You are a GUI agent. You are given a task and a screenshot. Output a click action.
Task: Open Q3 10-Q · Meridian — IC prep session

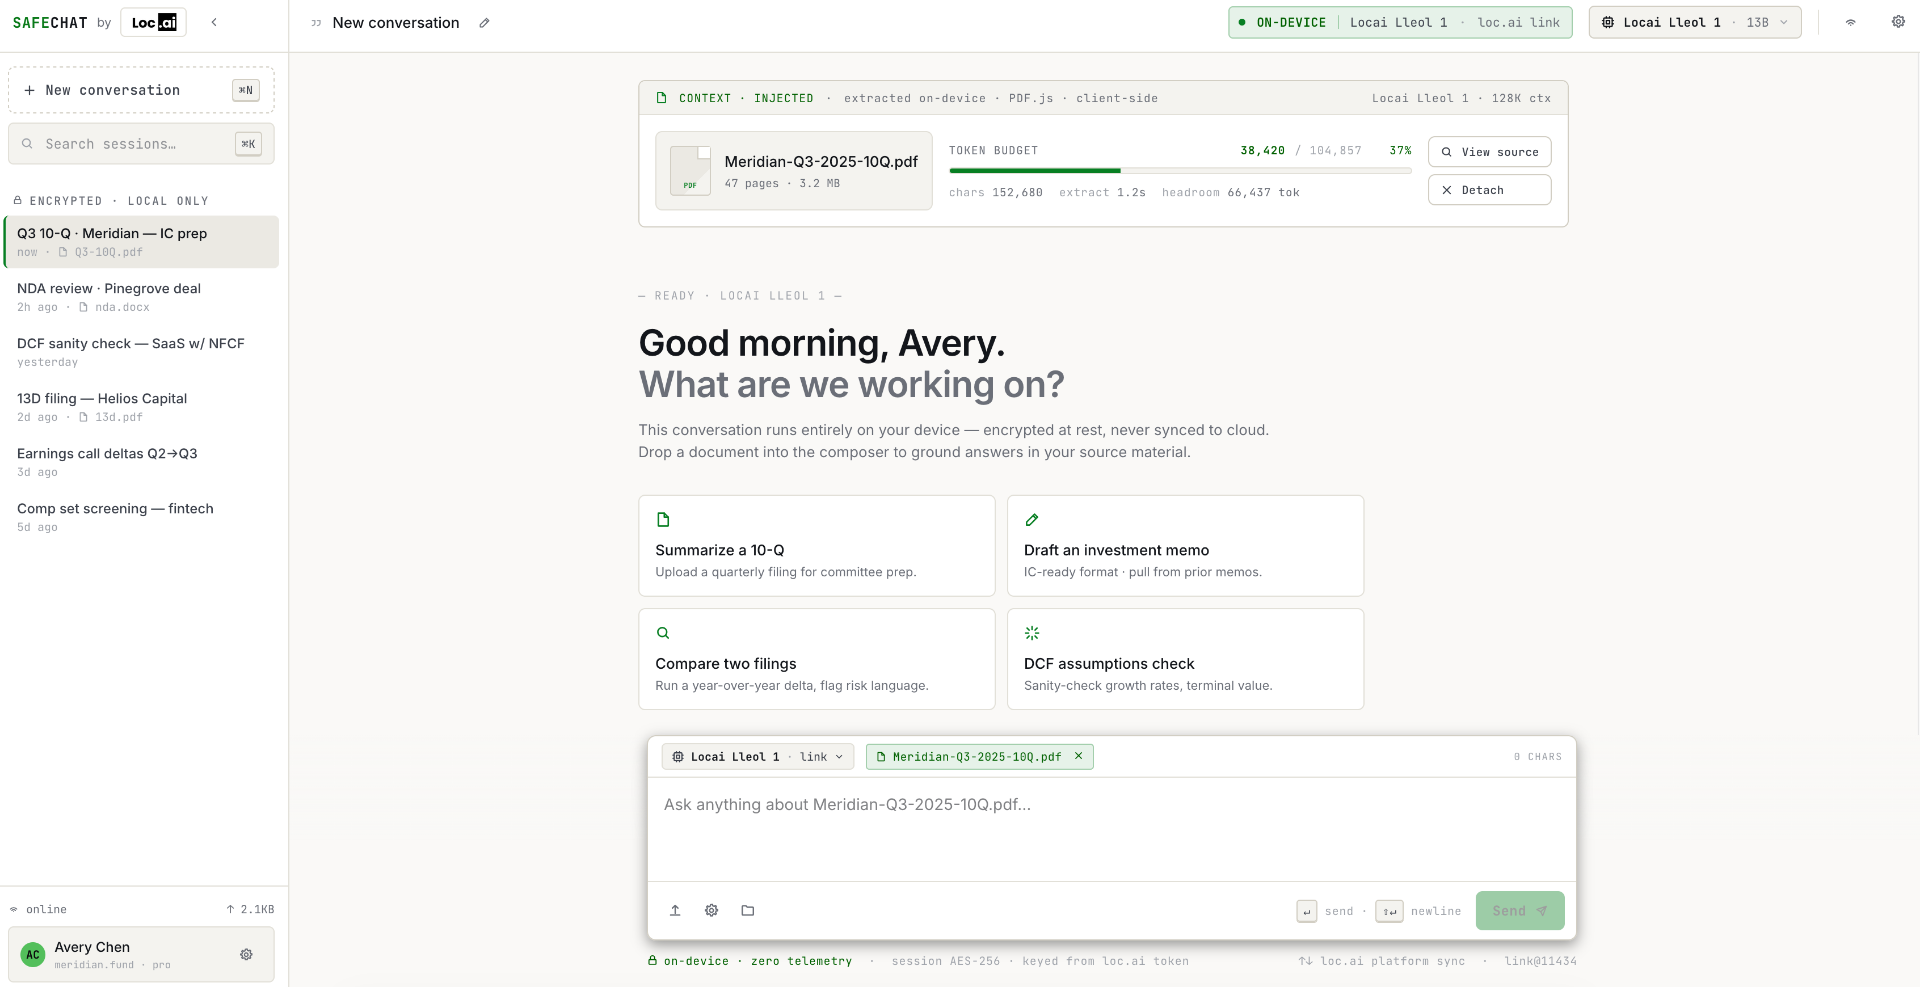coord(141,242)
